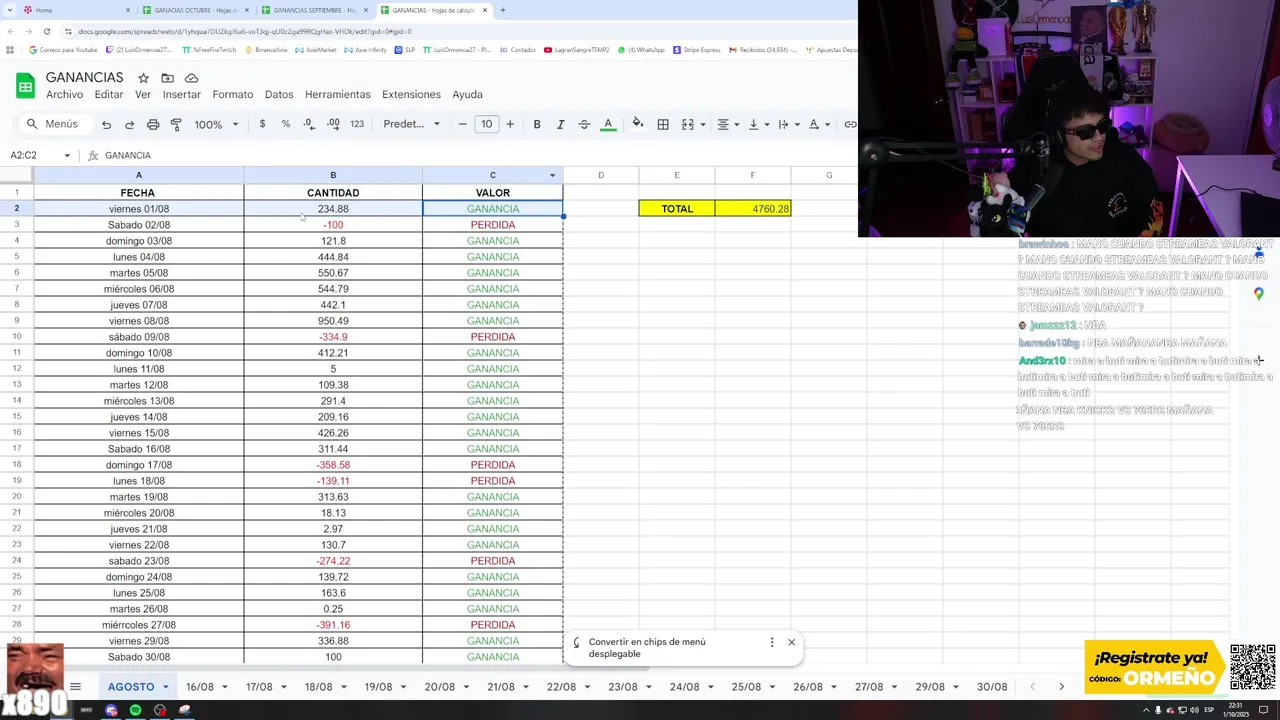Expand the name box dropdown arrow
Viewport: 1280px width, 720px height.
tap(67, 155)
